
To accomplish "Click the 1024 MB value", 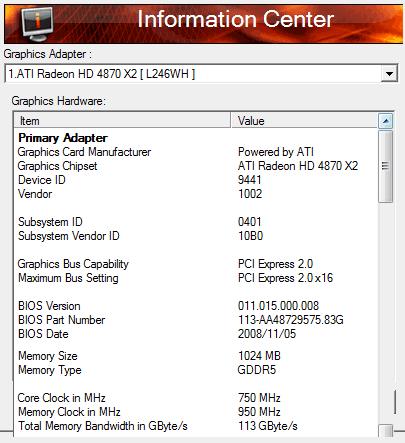I will click(259, 356).
